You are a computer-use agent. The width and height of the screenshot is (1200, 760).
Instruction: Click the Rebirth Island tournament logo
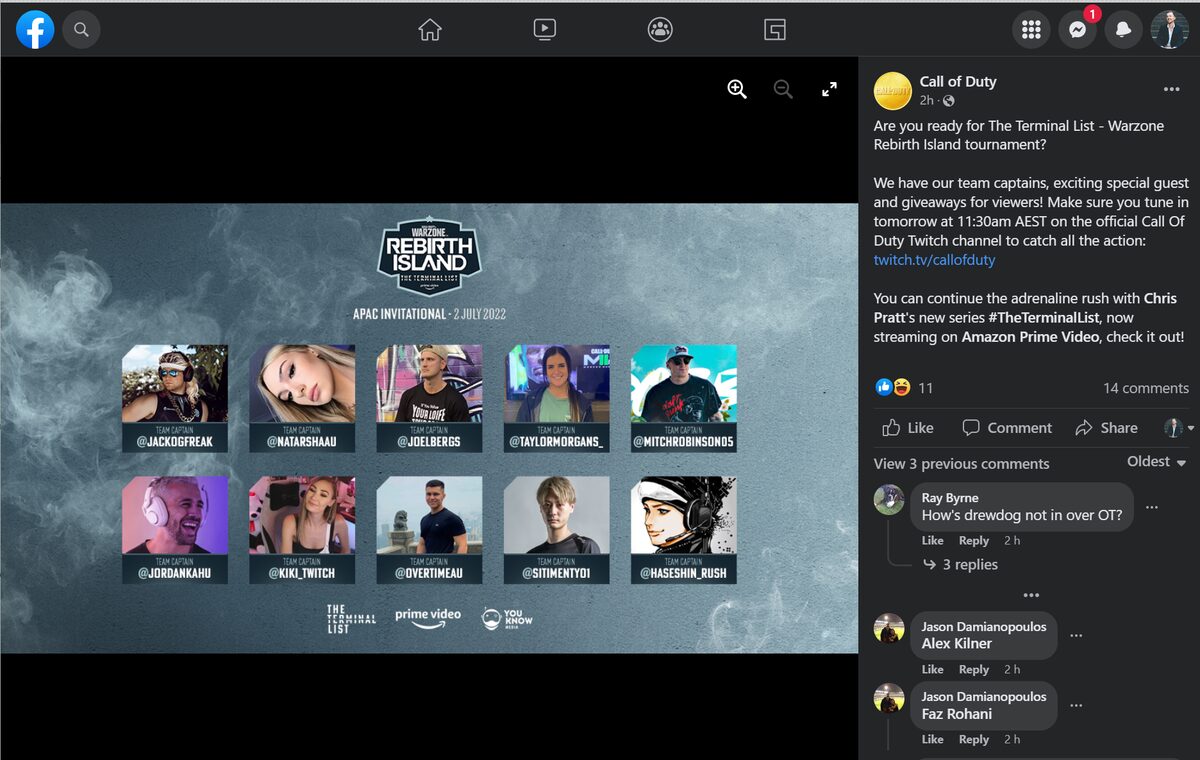point(429,257)
